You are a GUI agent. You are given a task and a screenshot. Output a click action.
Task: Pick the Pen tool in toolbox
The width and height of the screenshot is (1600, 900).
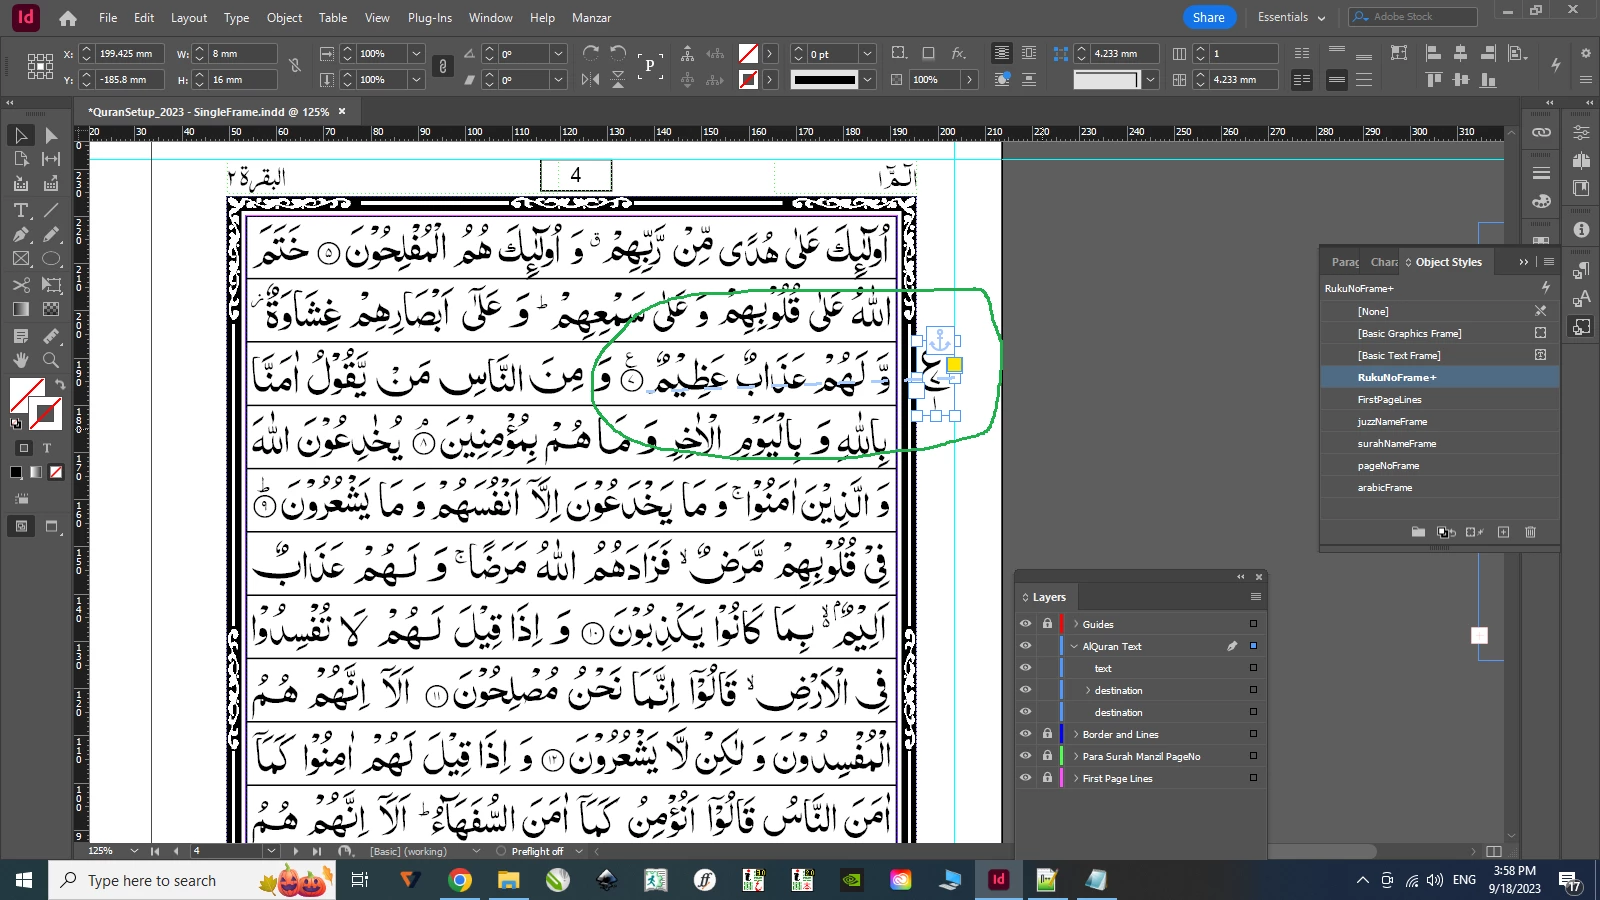coord(21,234)
